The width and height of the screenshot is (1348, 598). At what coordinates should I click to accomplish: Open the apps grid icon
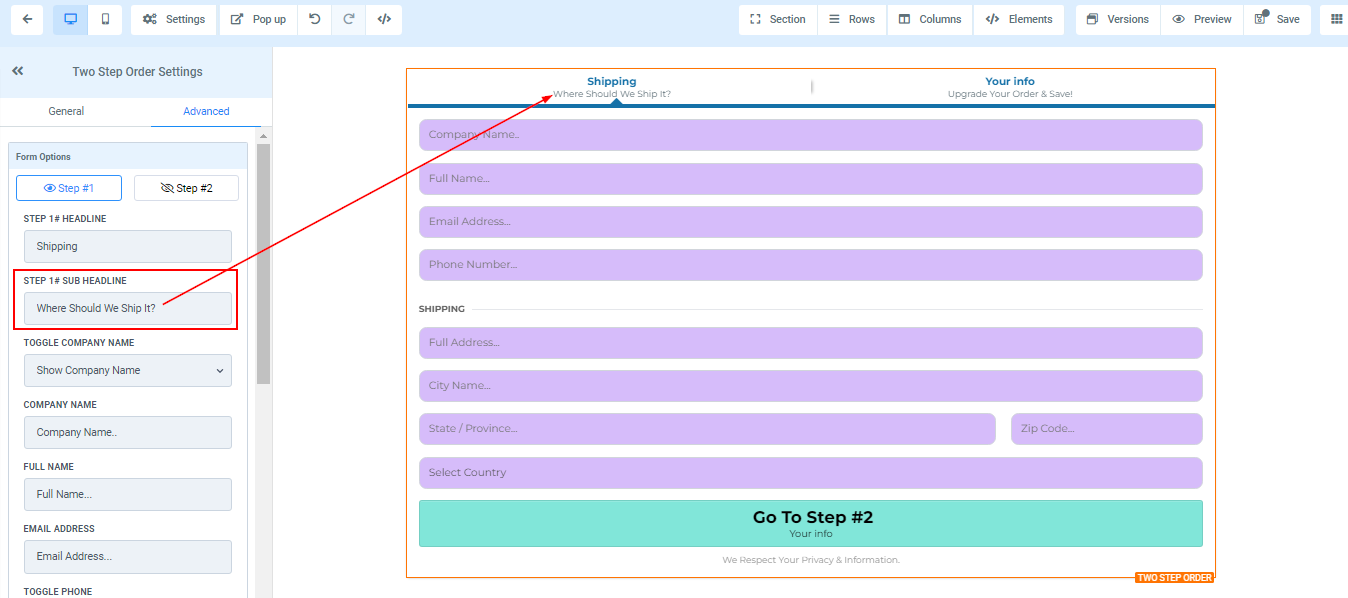[1336, 19]
